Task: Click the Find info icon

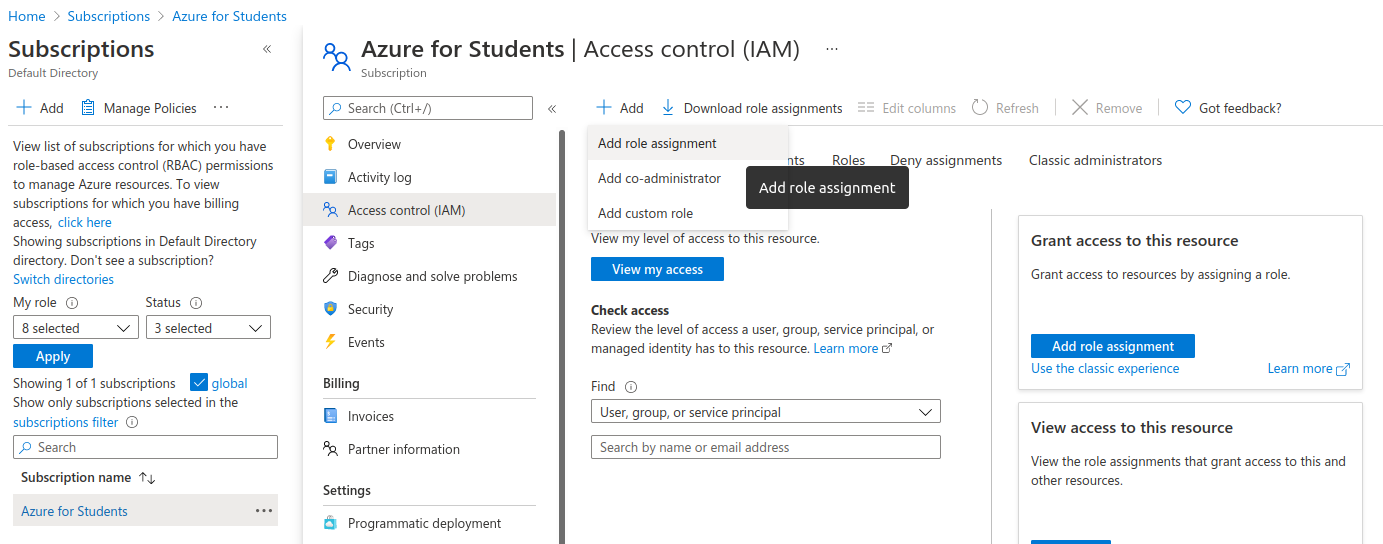Action: pyautogui.click(x=631, y=387)
